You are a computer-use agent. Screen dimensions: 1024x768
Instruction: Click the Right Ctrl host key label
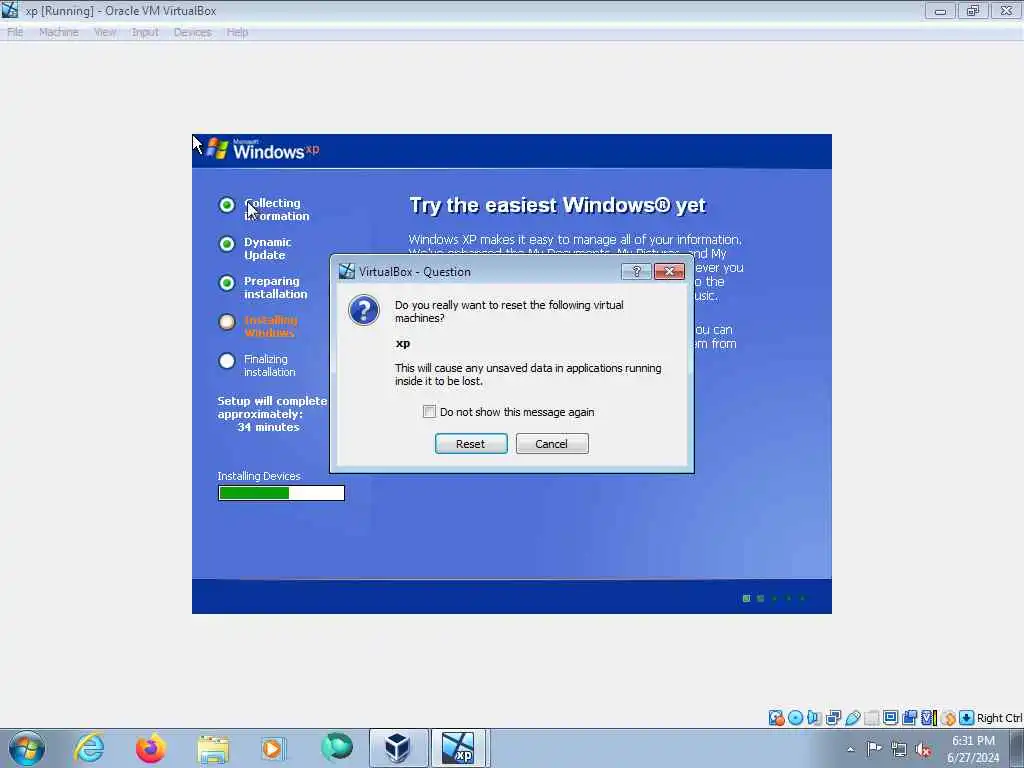[x=999, y=718]
